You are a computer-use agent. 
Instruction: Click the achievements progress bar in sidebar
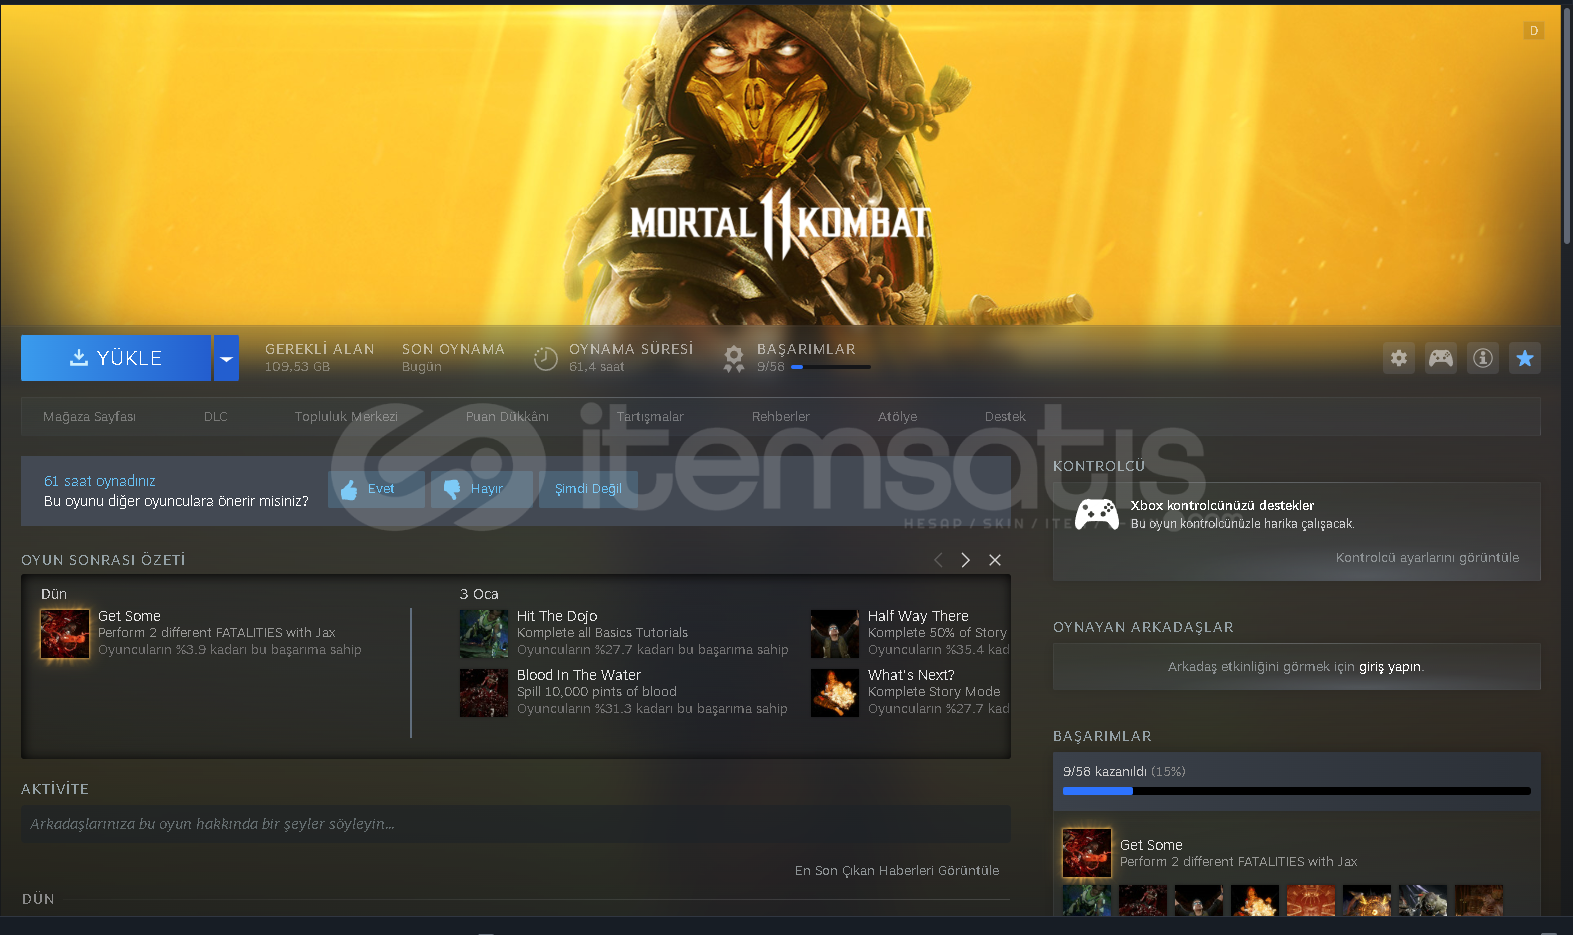click(x=1297, y=791)
